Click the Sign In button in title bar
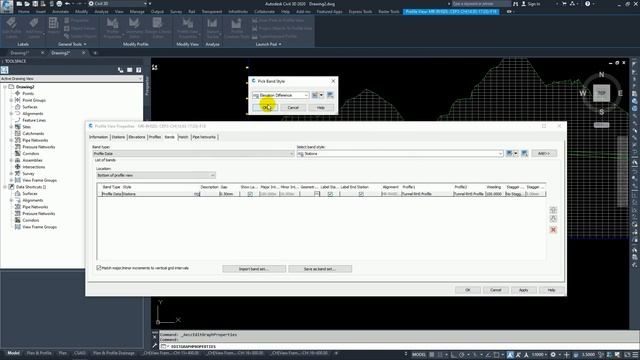 point(531,4)
